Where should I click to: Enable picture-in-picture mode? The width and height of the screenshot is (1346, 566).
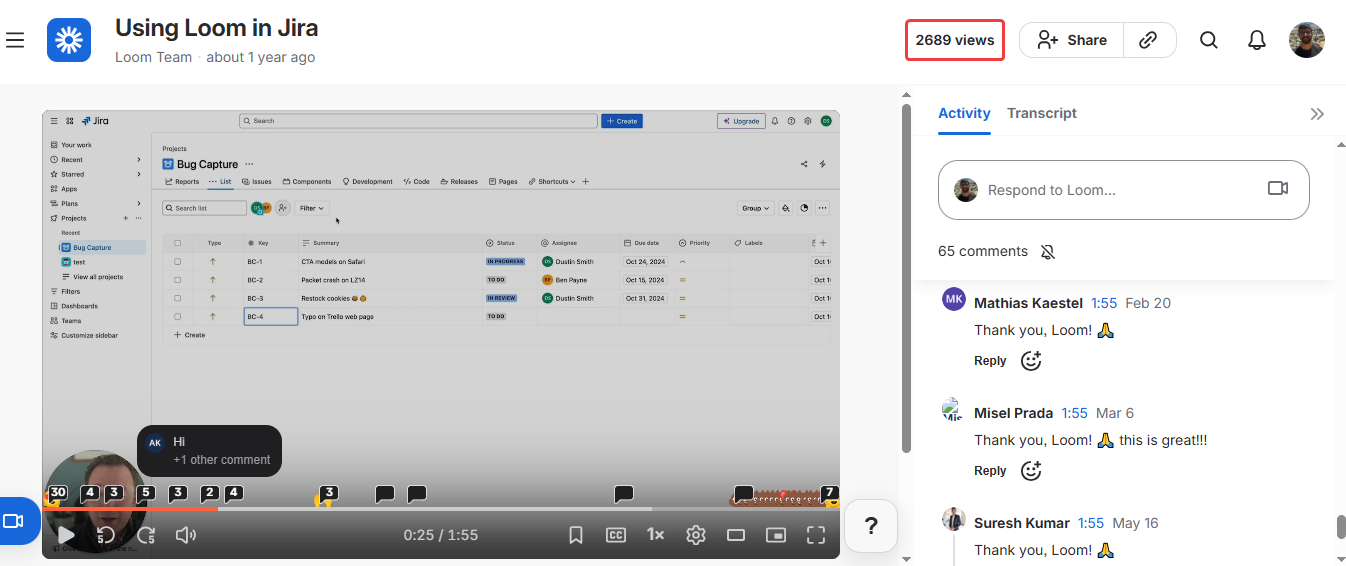[776, 535]
